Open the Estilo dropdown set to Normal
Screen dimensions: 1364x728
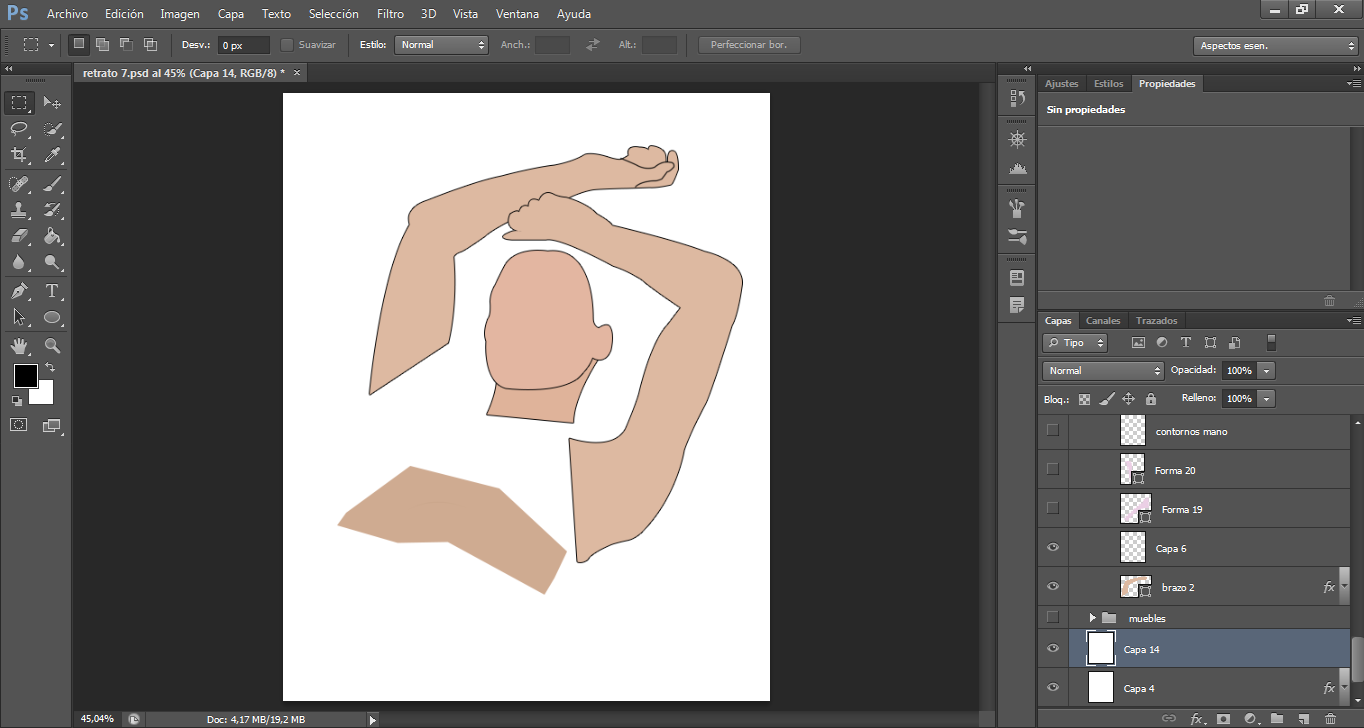tap(441, 45)
